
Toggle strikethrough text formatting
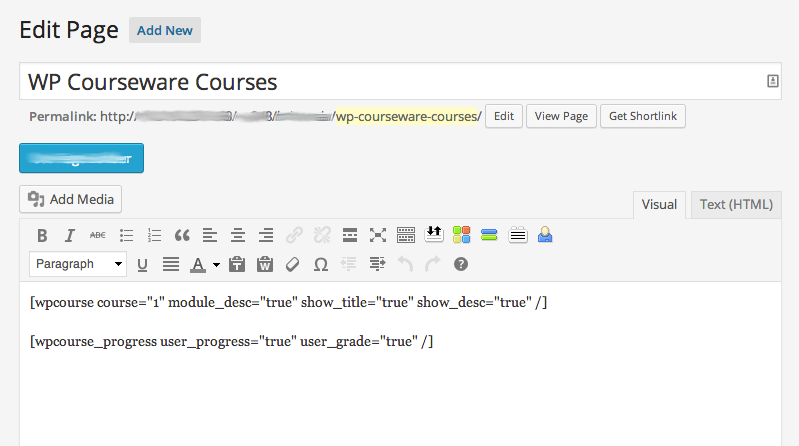click(x=98, y=235)
